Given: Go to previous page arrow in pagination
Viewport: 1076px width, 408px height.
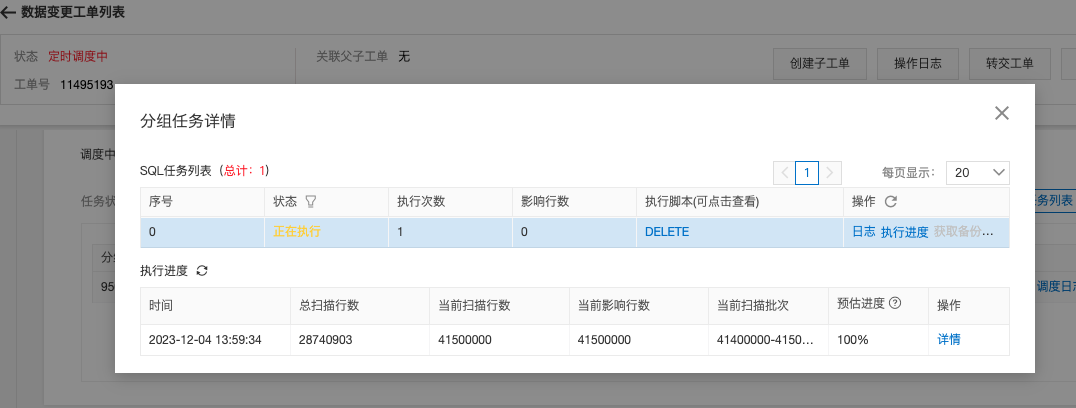Looking at the screenshot, I should [x=784, y=173].
